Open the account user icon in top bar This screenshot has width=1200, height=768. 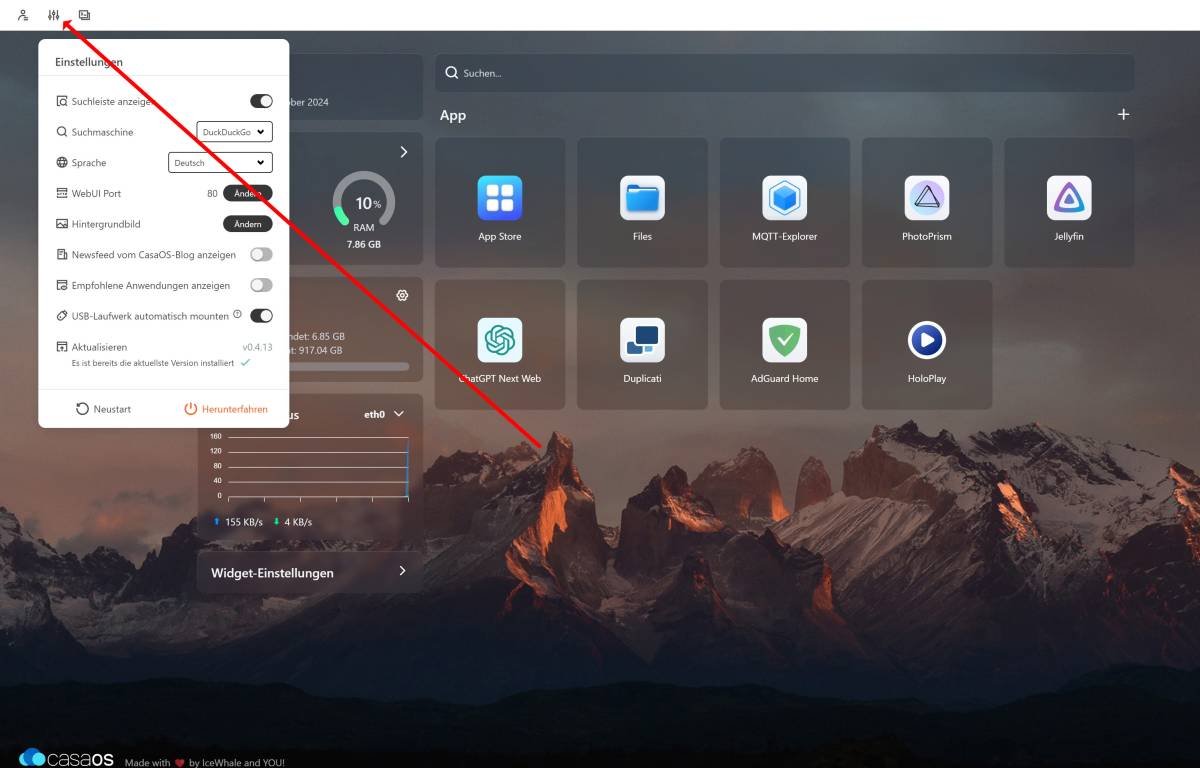click(x=23, y=15)
